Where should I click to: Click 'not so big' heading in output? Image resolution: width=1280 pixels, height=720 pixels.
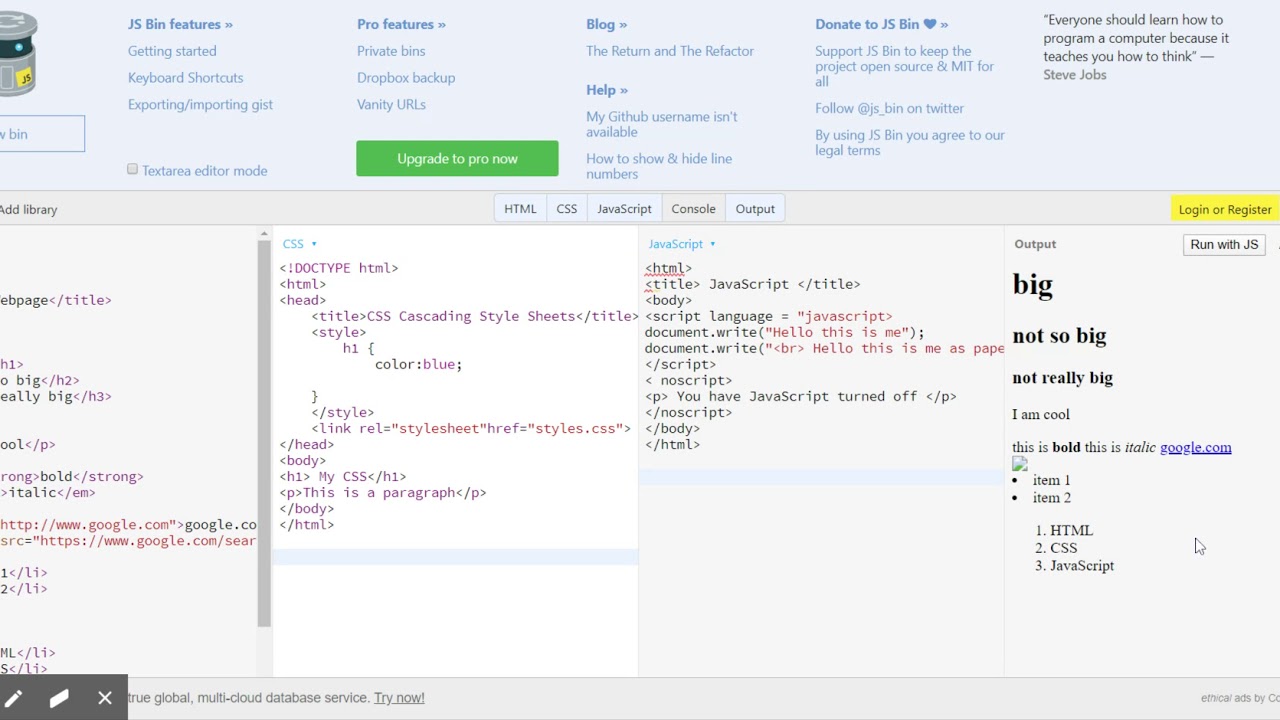pyautogui.click(x=1059, y=336)
